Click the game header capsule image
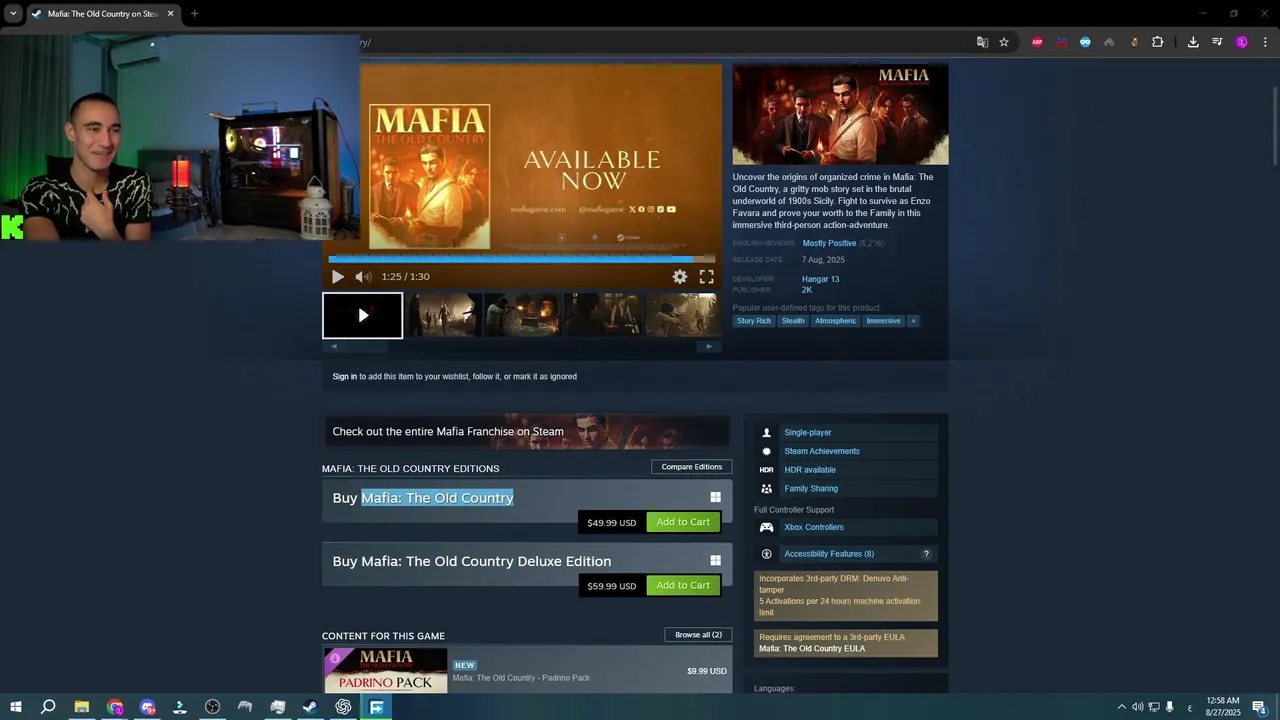Image resolution: width=1280 pixels, height=720 pixels. [x=840, y=114]
